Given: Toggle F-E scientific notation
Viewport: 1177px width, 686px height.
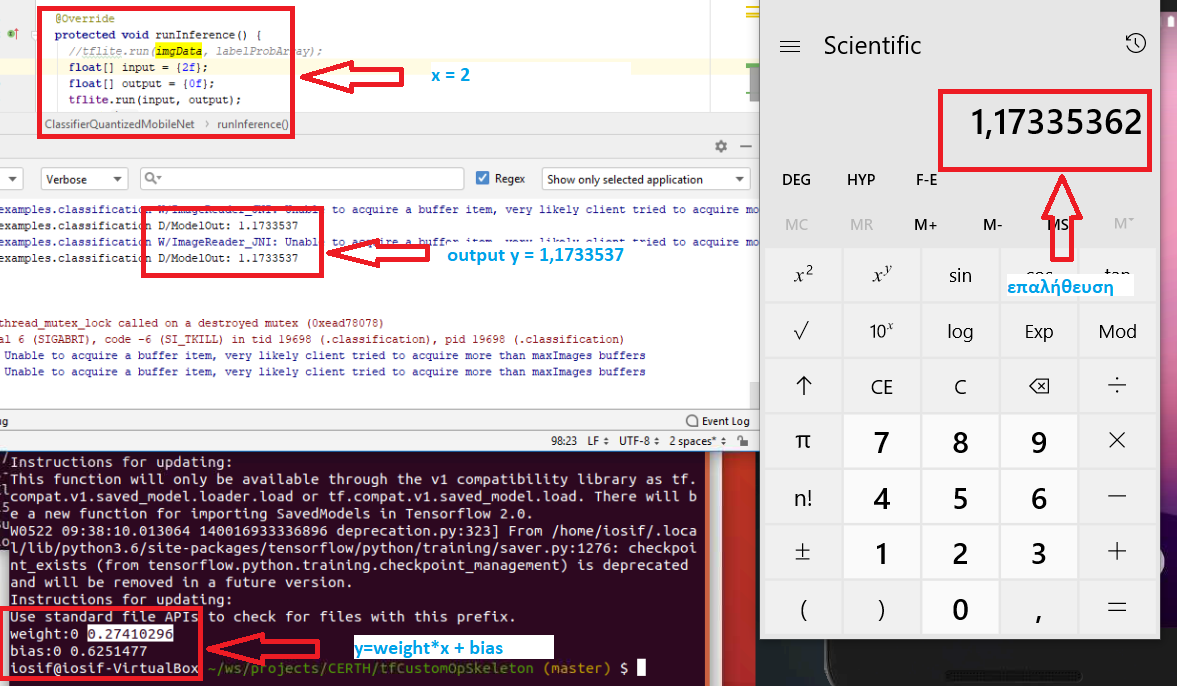Looking at the screenshot, I should click(926, 180).
